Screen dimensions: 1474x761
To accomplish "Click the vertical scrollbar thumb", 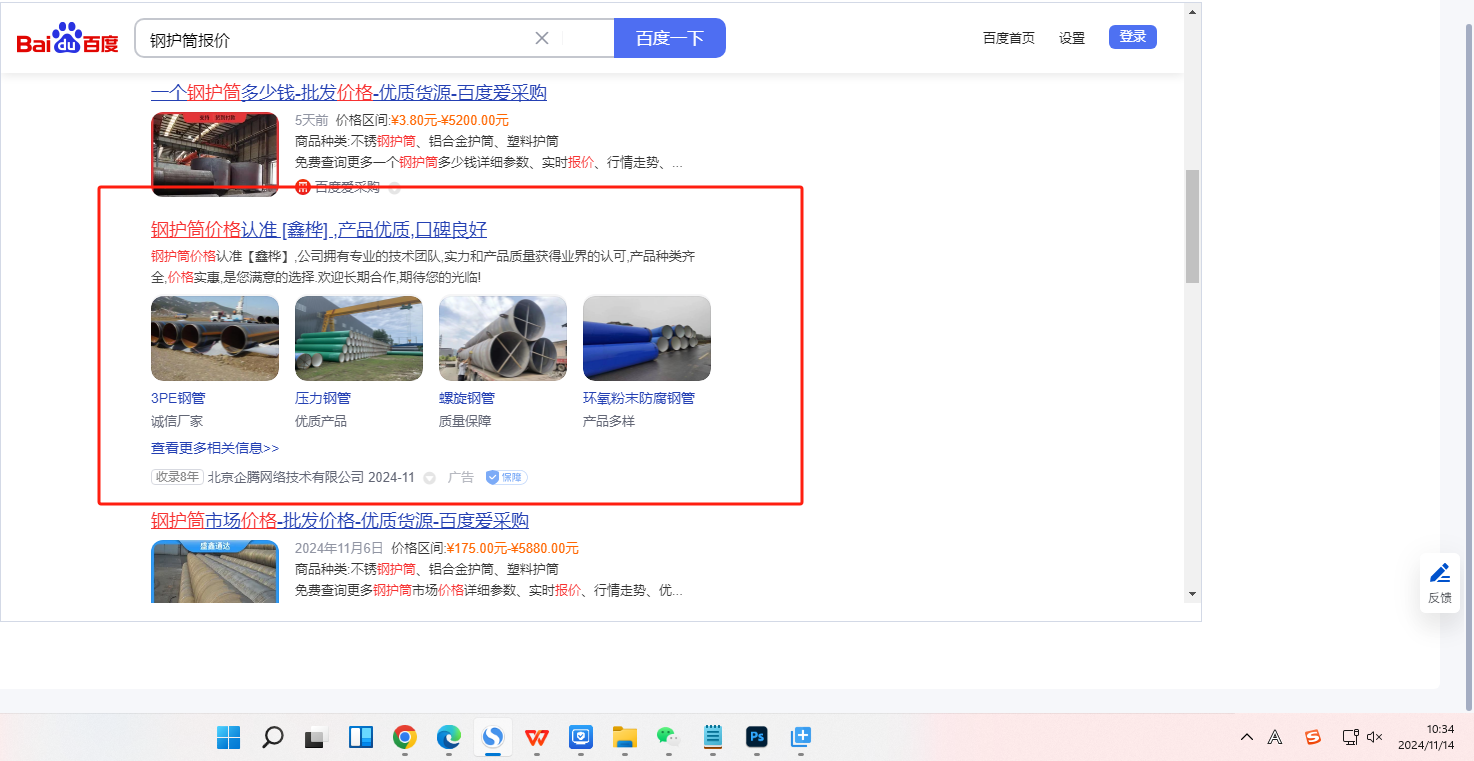I will [1192, 226].
